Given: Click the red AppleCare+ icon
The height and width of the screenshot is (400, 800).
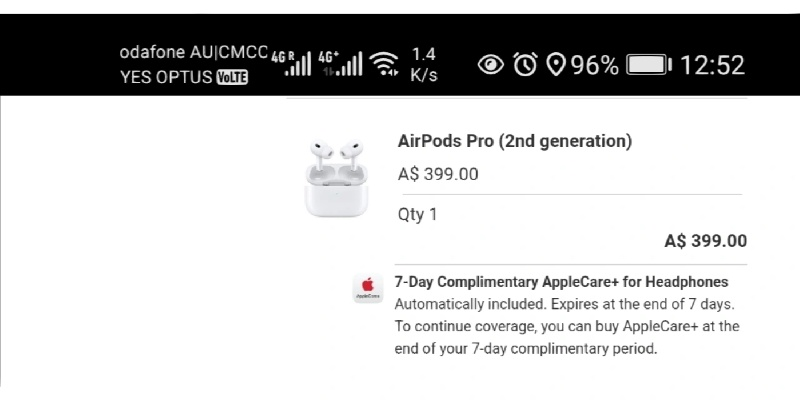Looking at the screenshot, I should [x=368, y=289].
